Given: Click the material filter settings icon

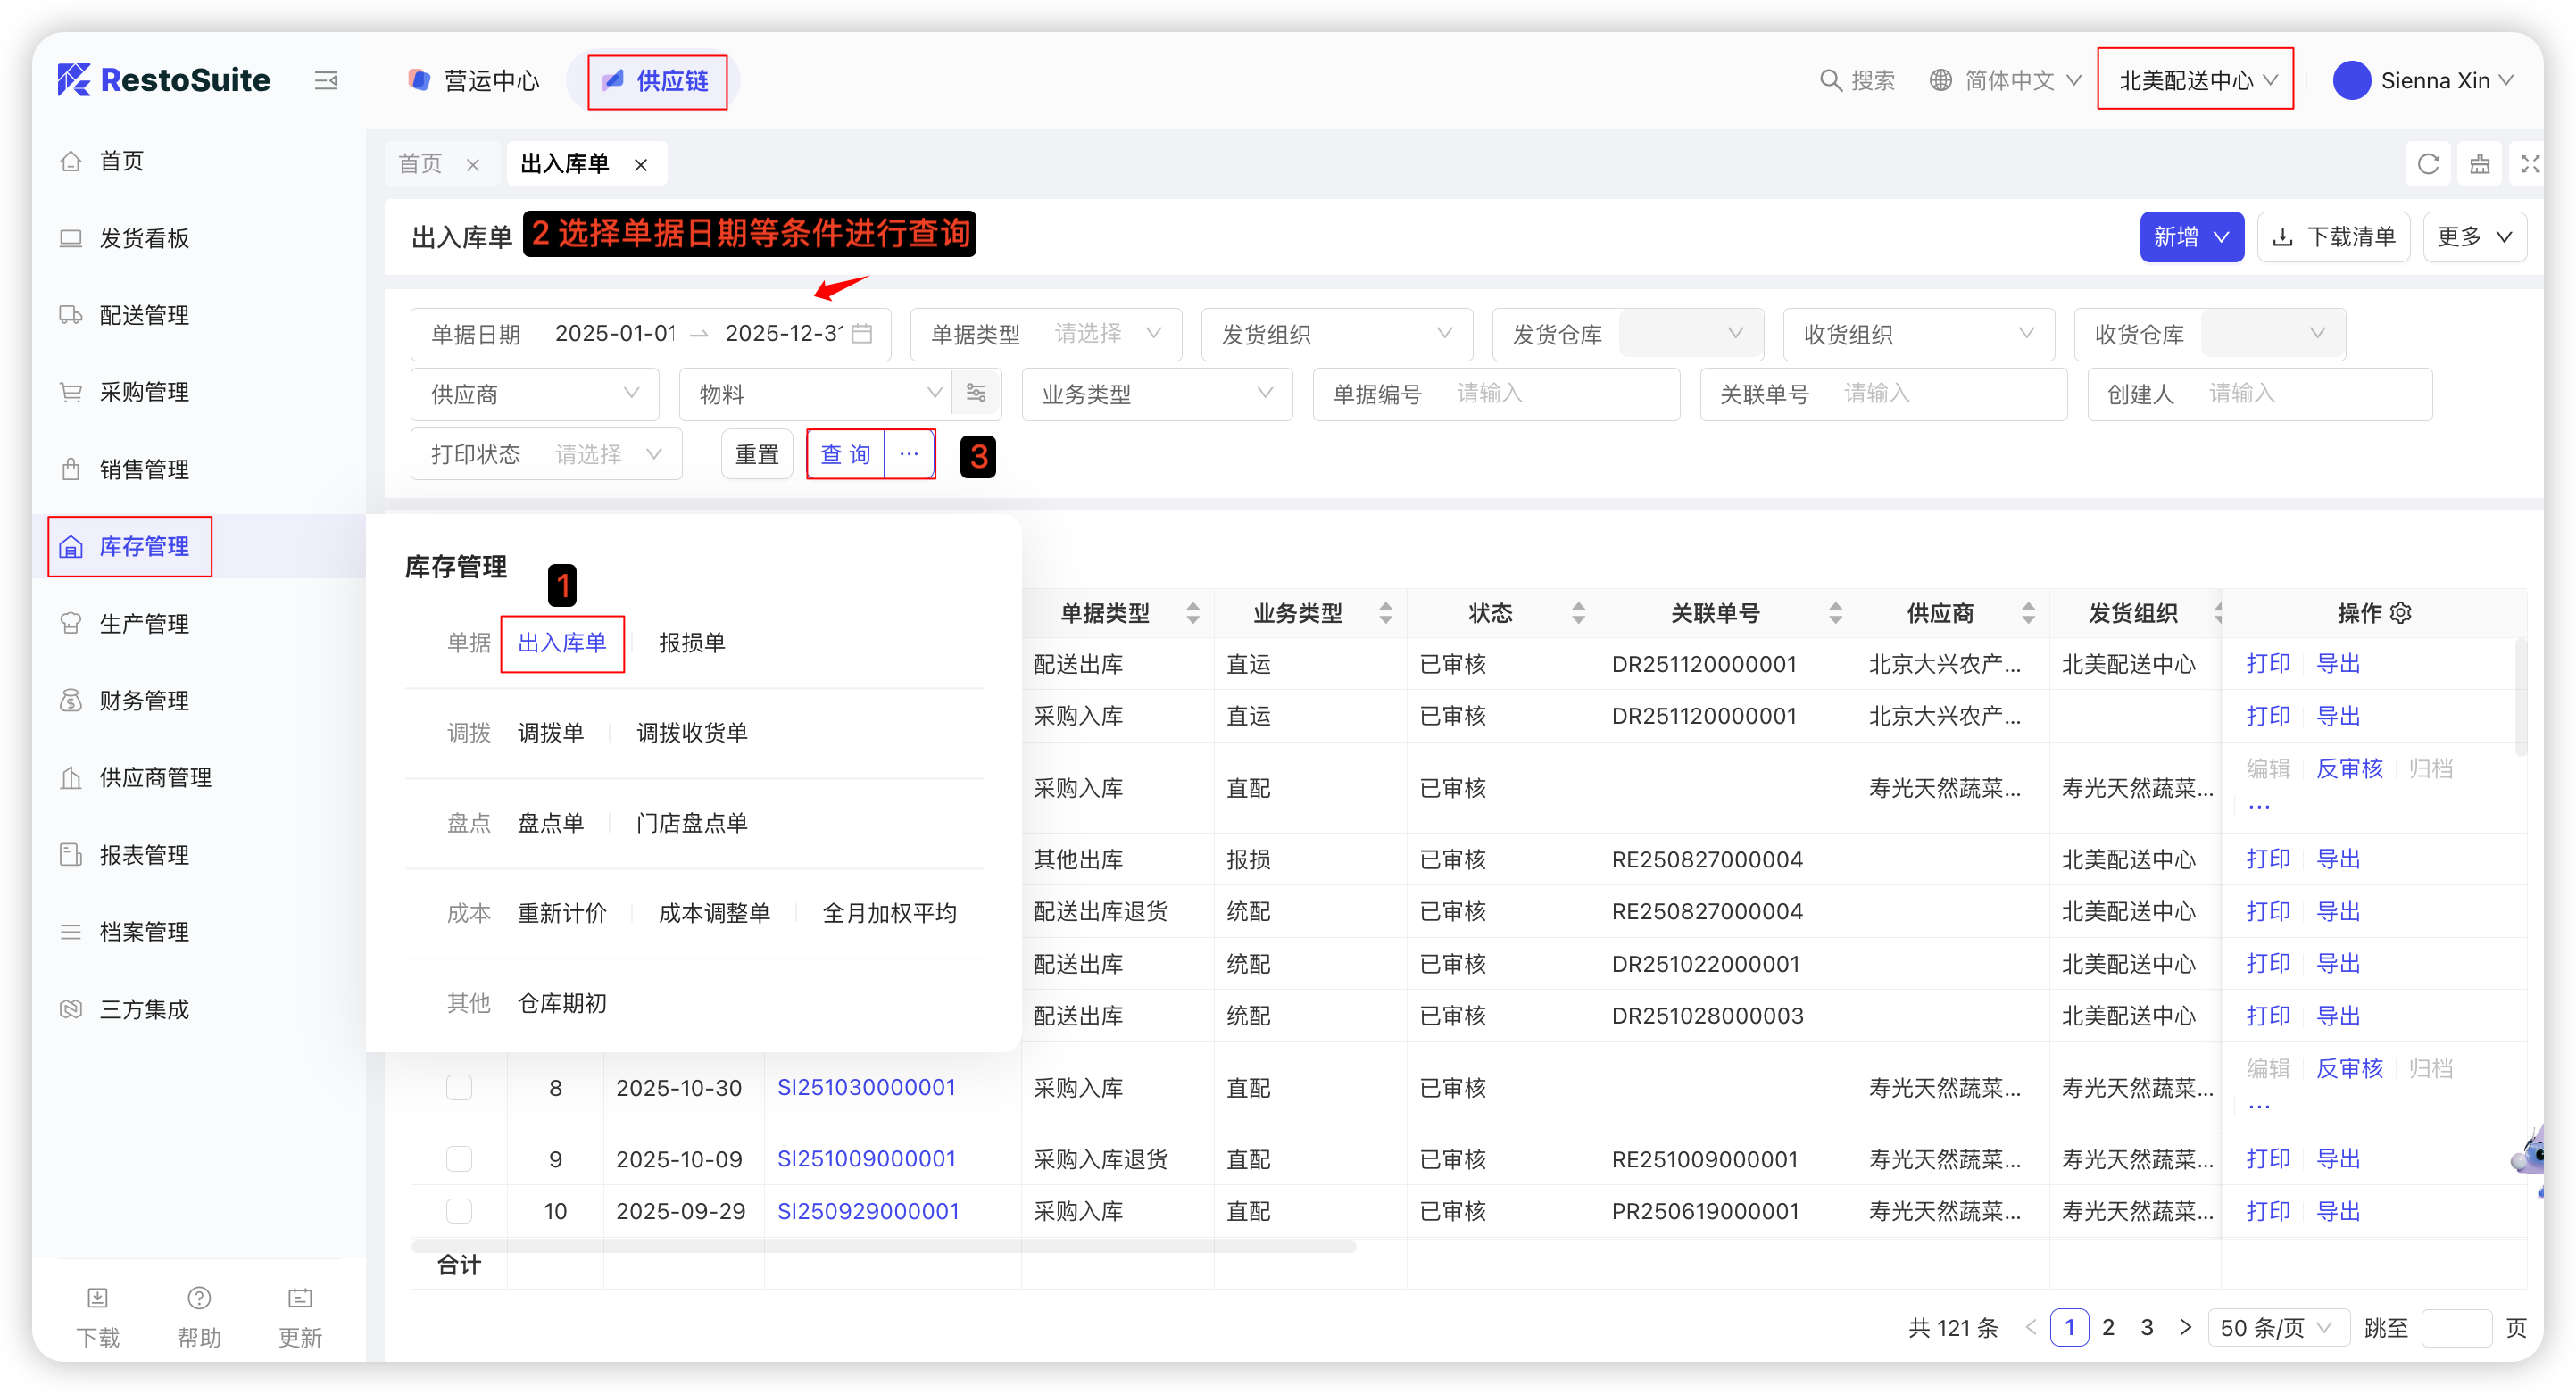Looking at the screenshot, I should (x=976, y=393).
